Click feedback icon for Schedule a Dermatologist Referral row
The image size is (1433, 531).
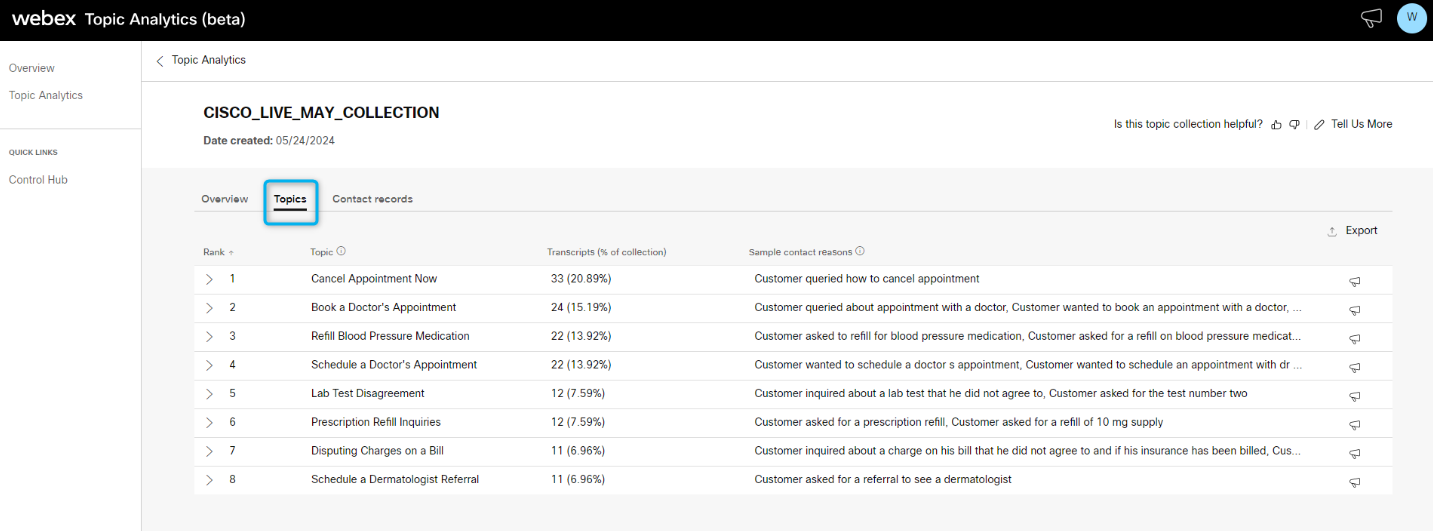point(1354,482)
